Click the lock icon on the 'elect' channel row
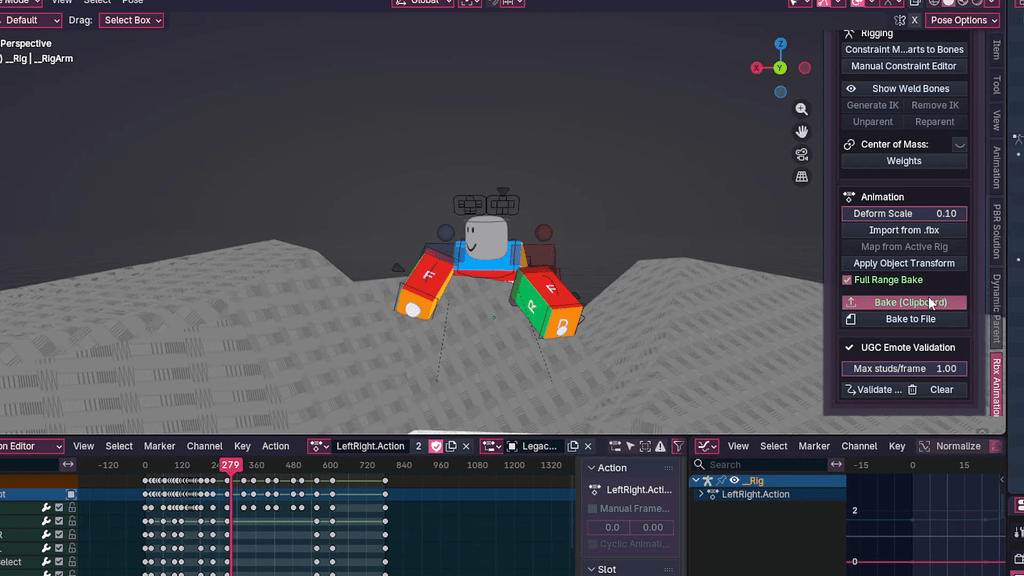 (72, 562)
